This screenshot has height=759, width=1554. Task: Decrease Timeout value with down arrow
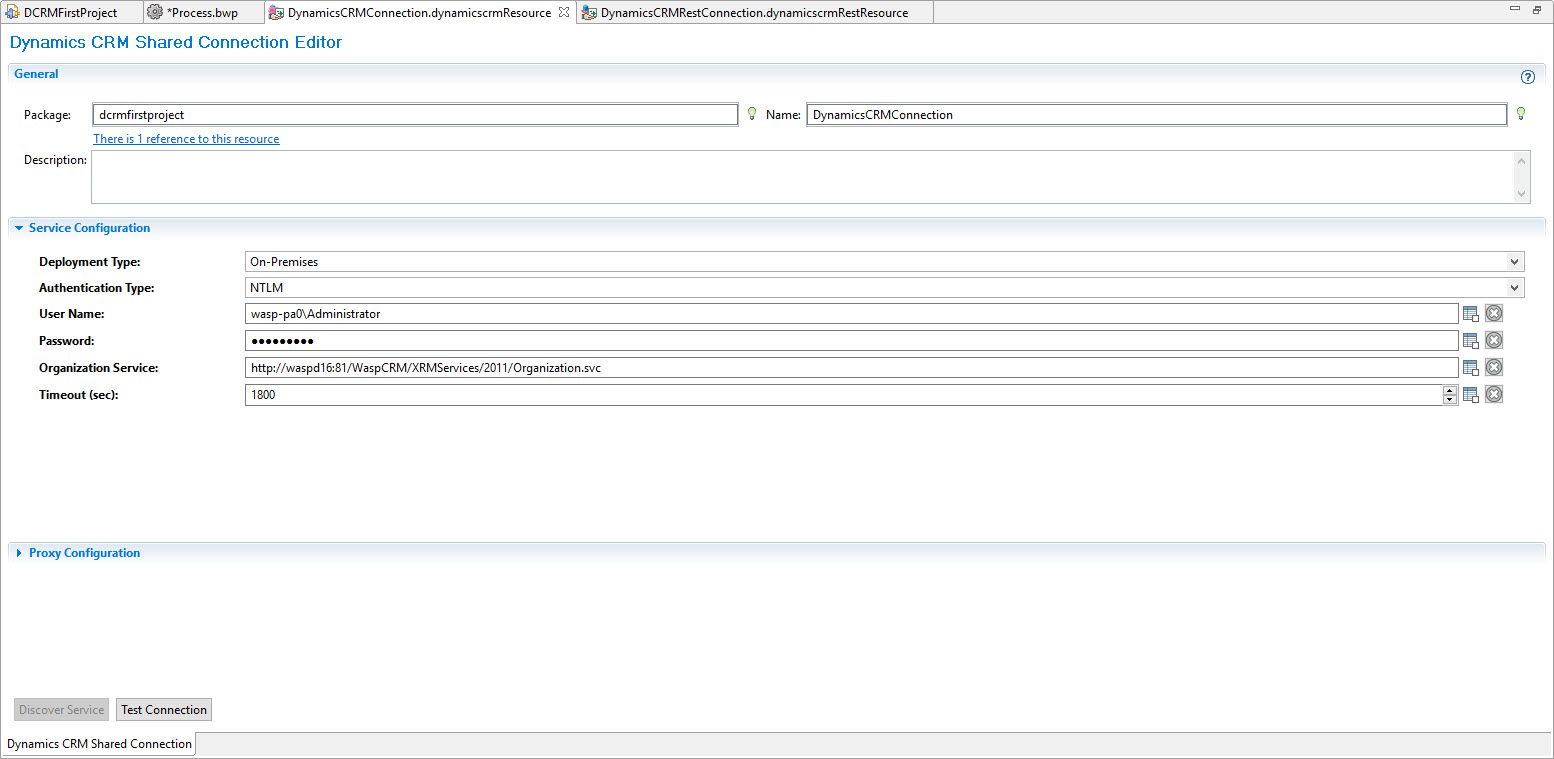(x=1450, y=400)
